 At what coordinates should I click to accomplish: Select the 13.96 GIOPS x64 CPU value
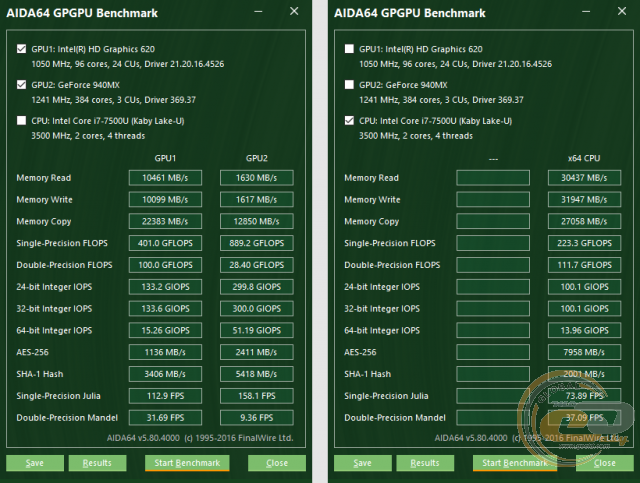tap(584, 330)
